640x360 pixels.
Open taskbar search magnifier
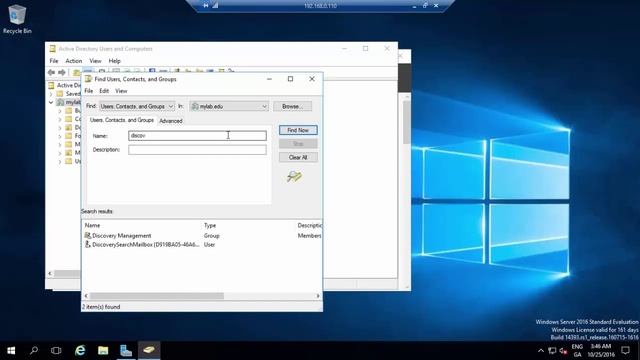pos(34,350)
